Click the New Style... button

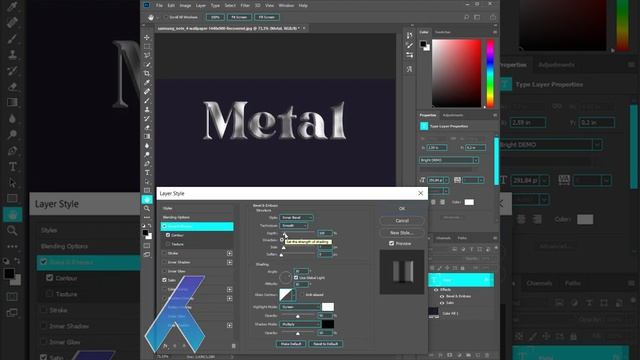(402, 233)
